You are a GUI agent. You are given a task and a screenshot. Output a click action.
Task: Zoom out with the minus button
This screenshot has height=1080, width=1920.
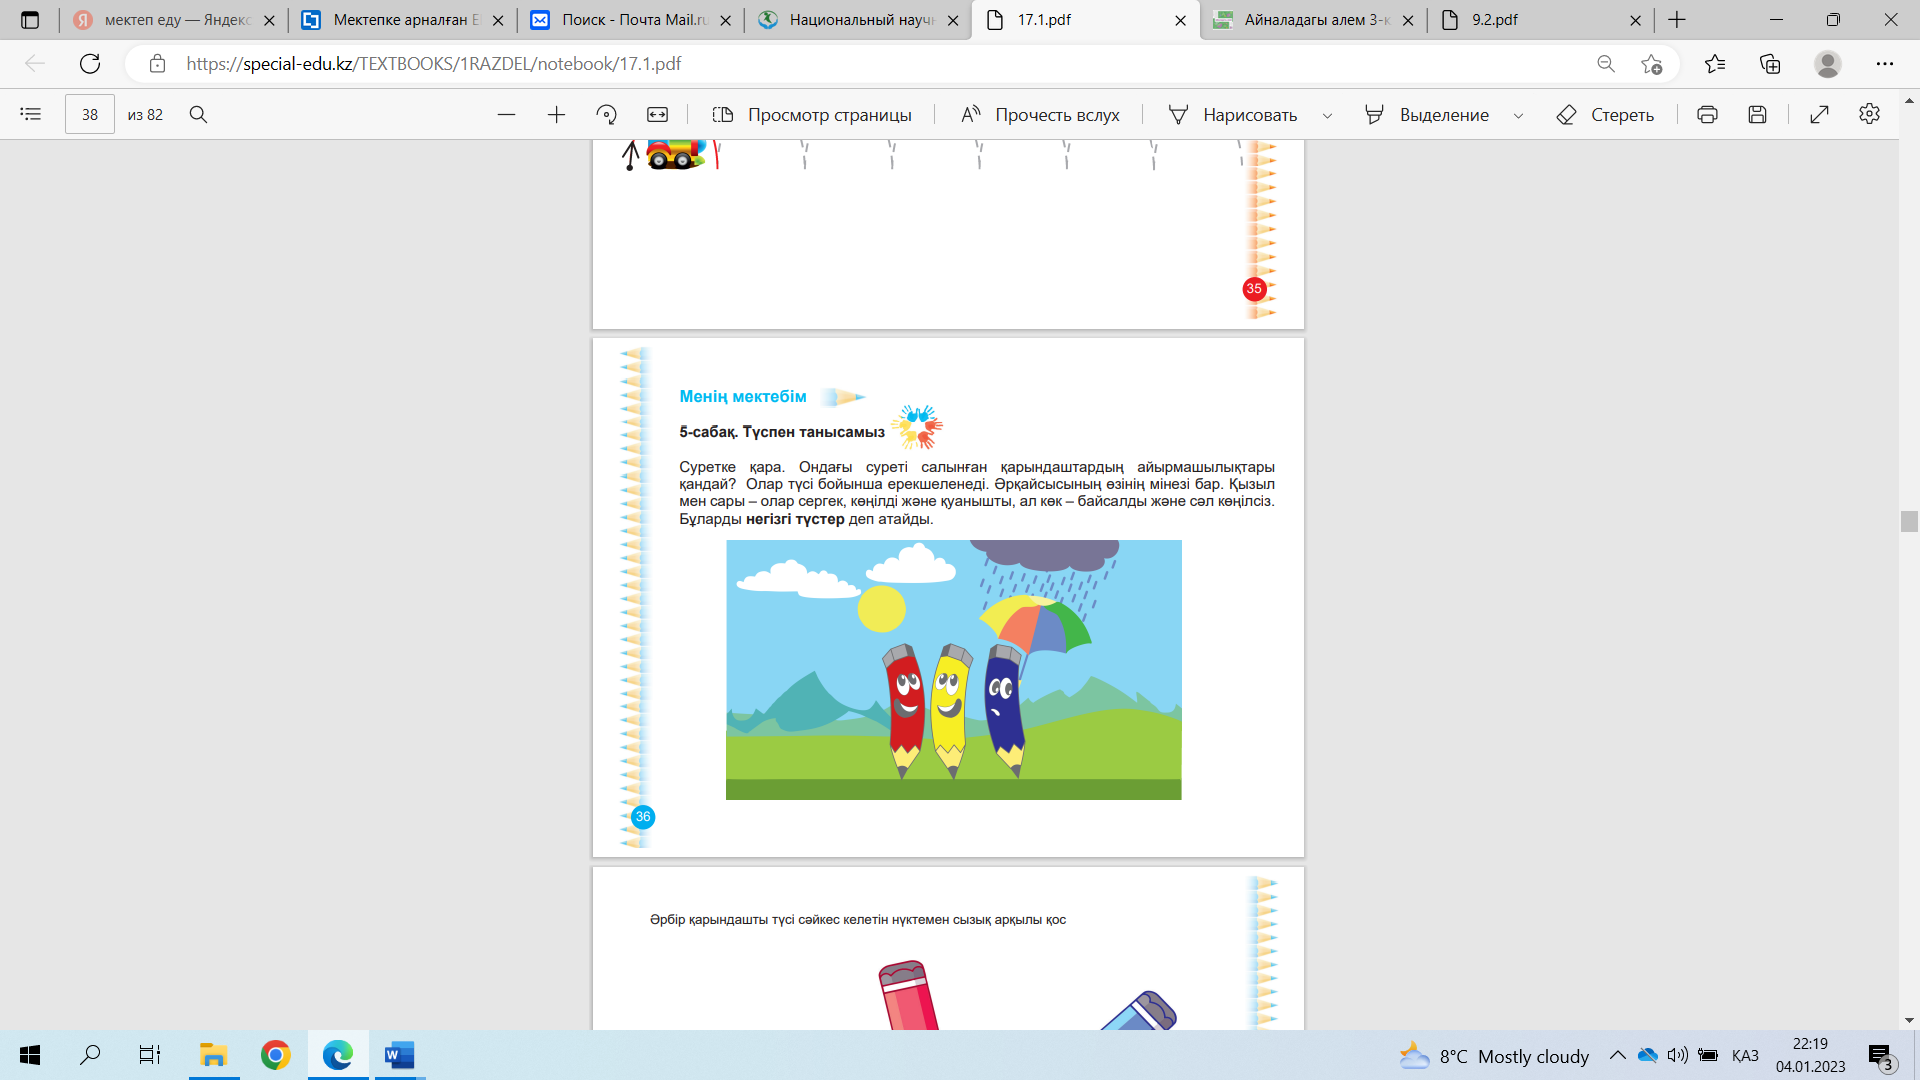[x=506, y=114]
